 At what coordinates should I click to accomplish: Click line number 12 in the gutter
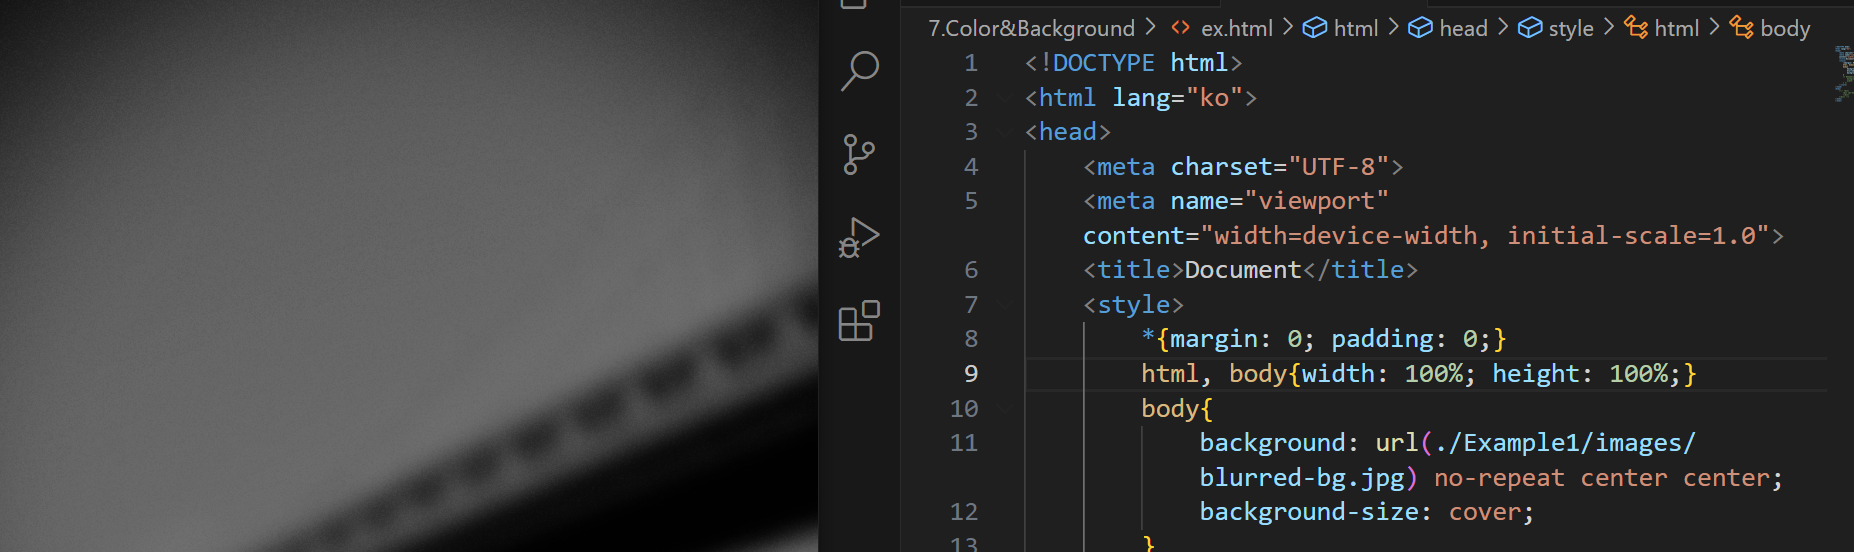pyautogui.click(x=964, y=512)
